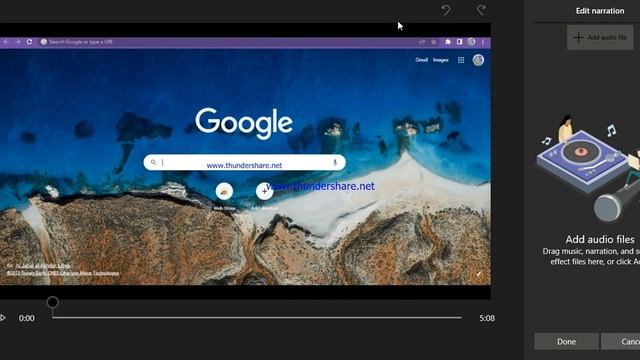This screenshot has height=360, width=640.
Task: Click the share page icon in the address bar
Action: click(422, 42)
